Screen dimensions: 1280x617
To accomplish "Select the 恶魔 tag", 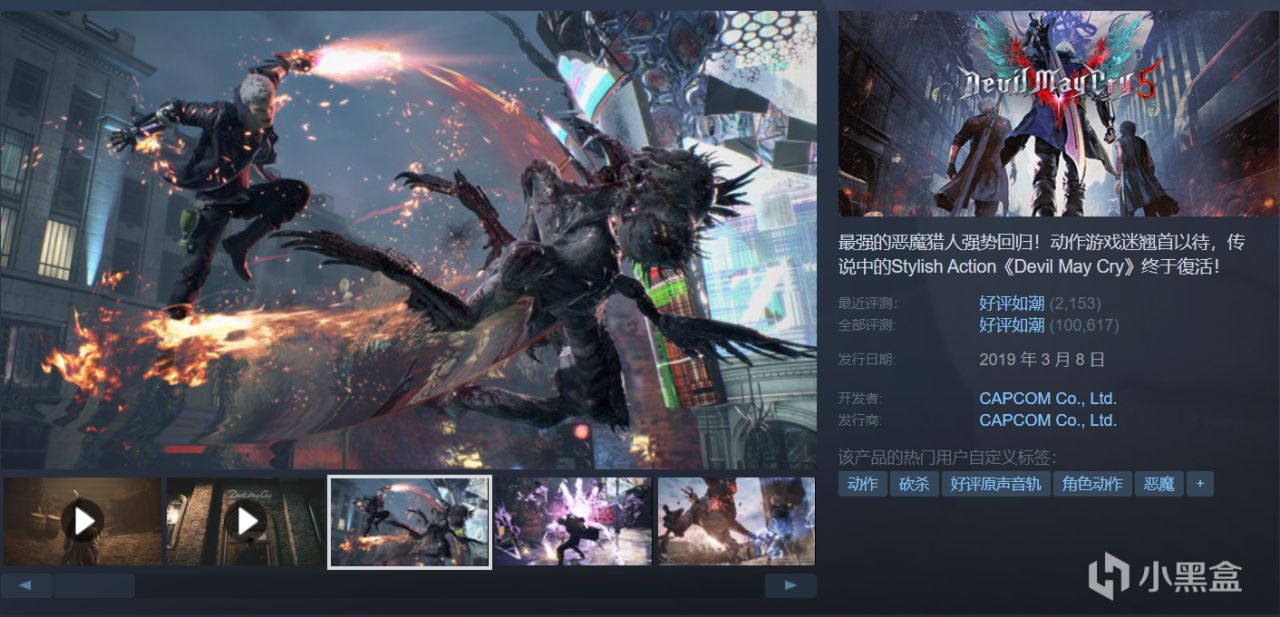I will pyautogui.click(x=1160, y=484).
